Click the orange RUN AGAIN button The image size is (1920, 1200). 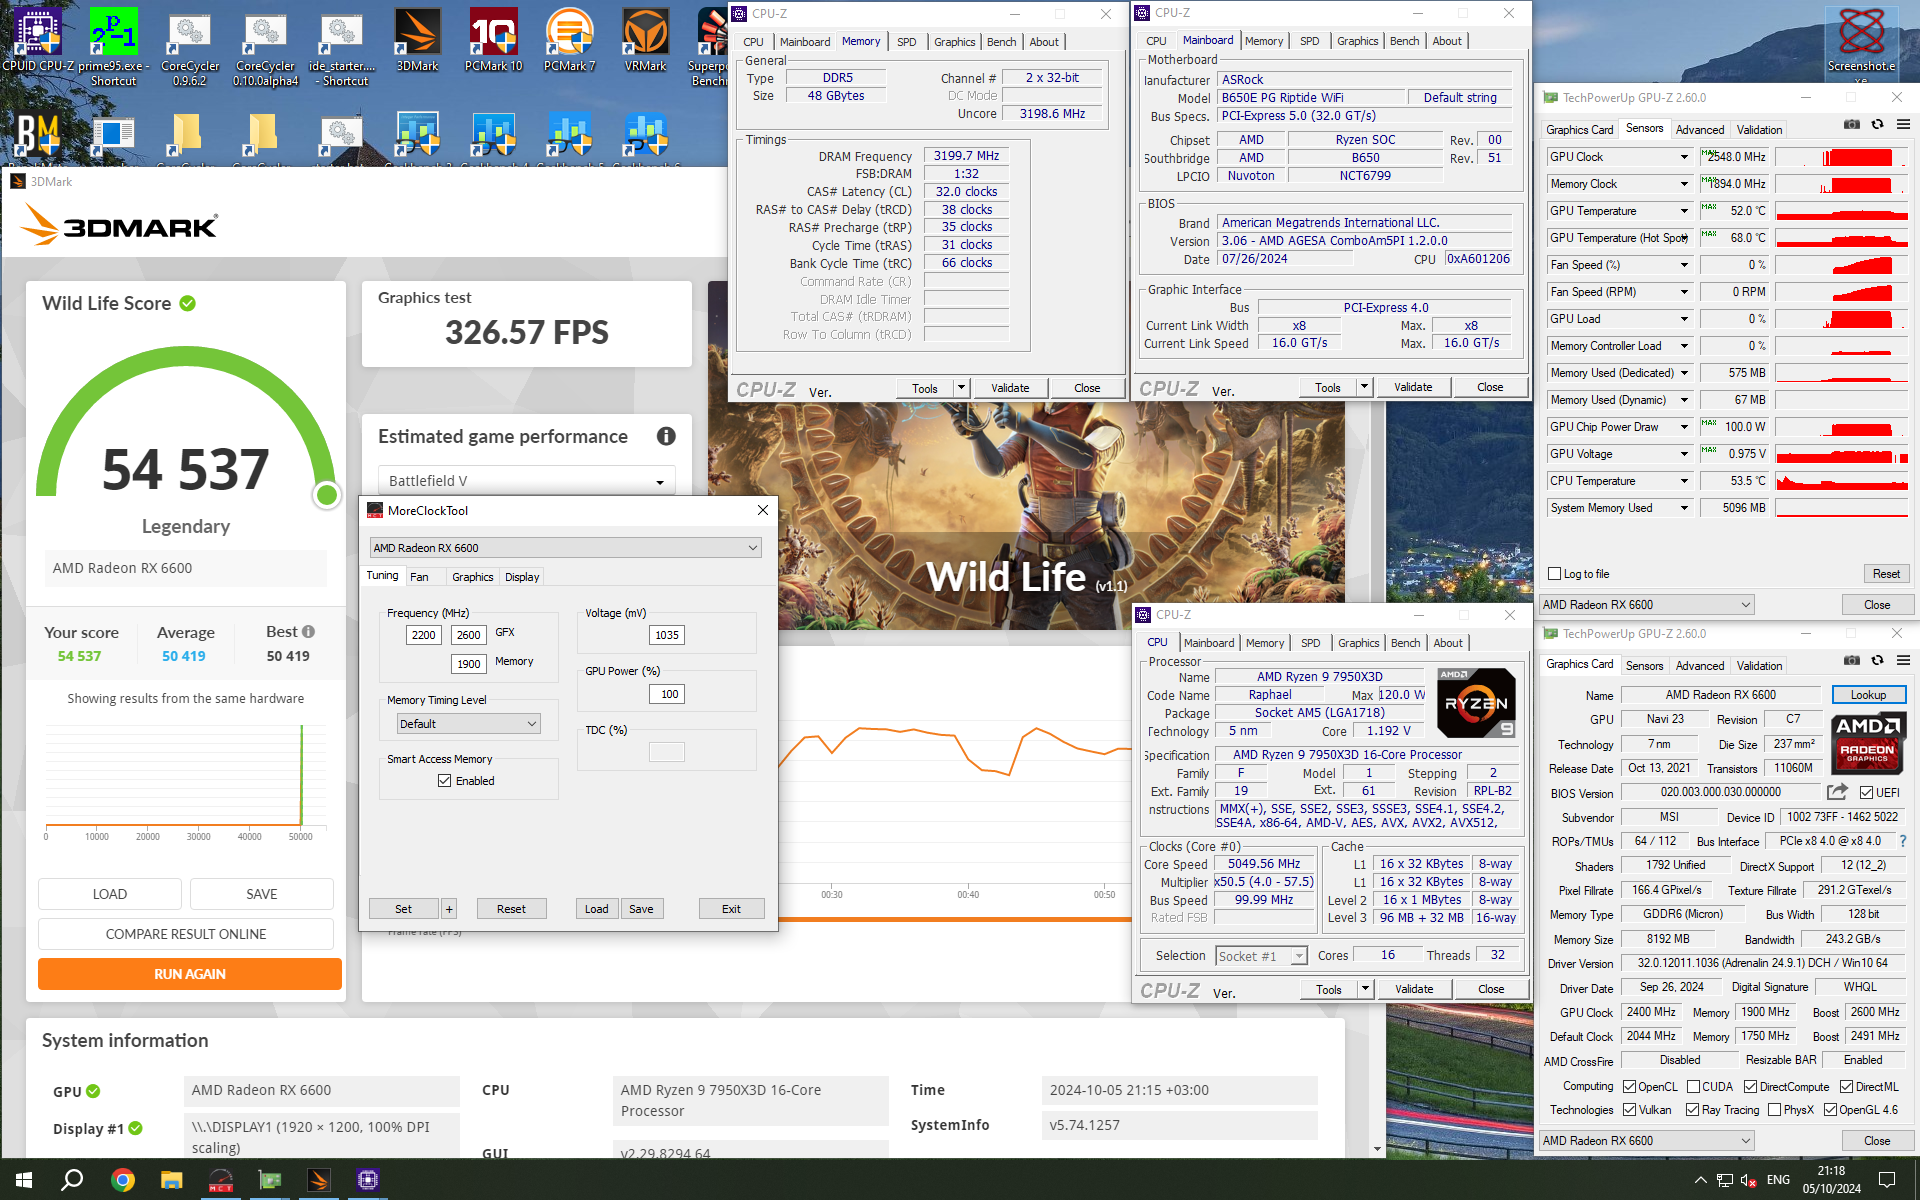tap(190, 974)
